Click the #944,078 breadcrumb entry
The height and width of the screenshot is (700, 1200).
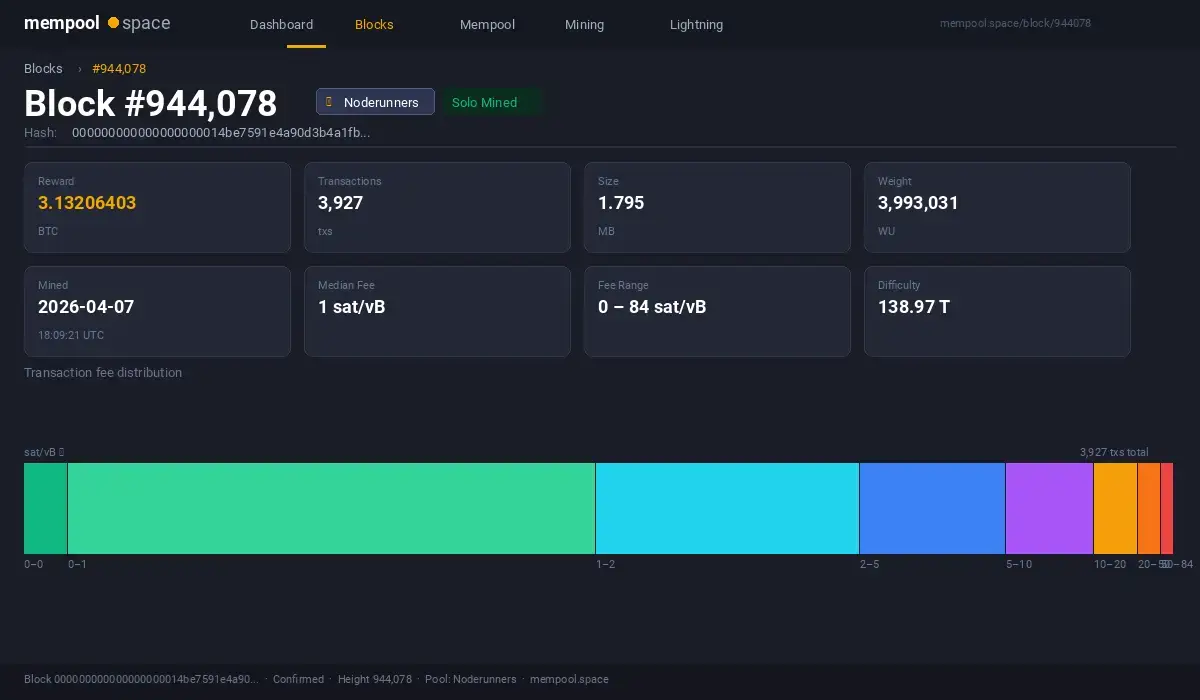click(119, 68)
